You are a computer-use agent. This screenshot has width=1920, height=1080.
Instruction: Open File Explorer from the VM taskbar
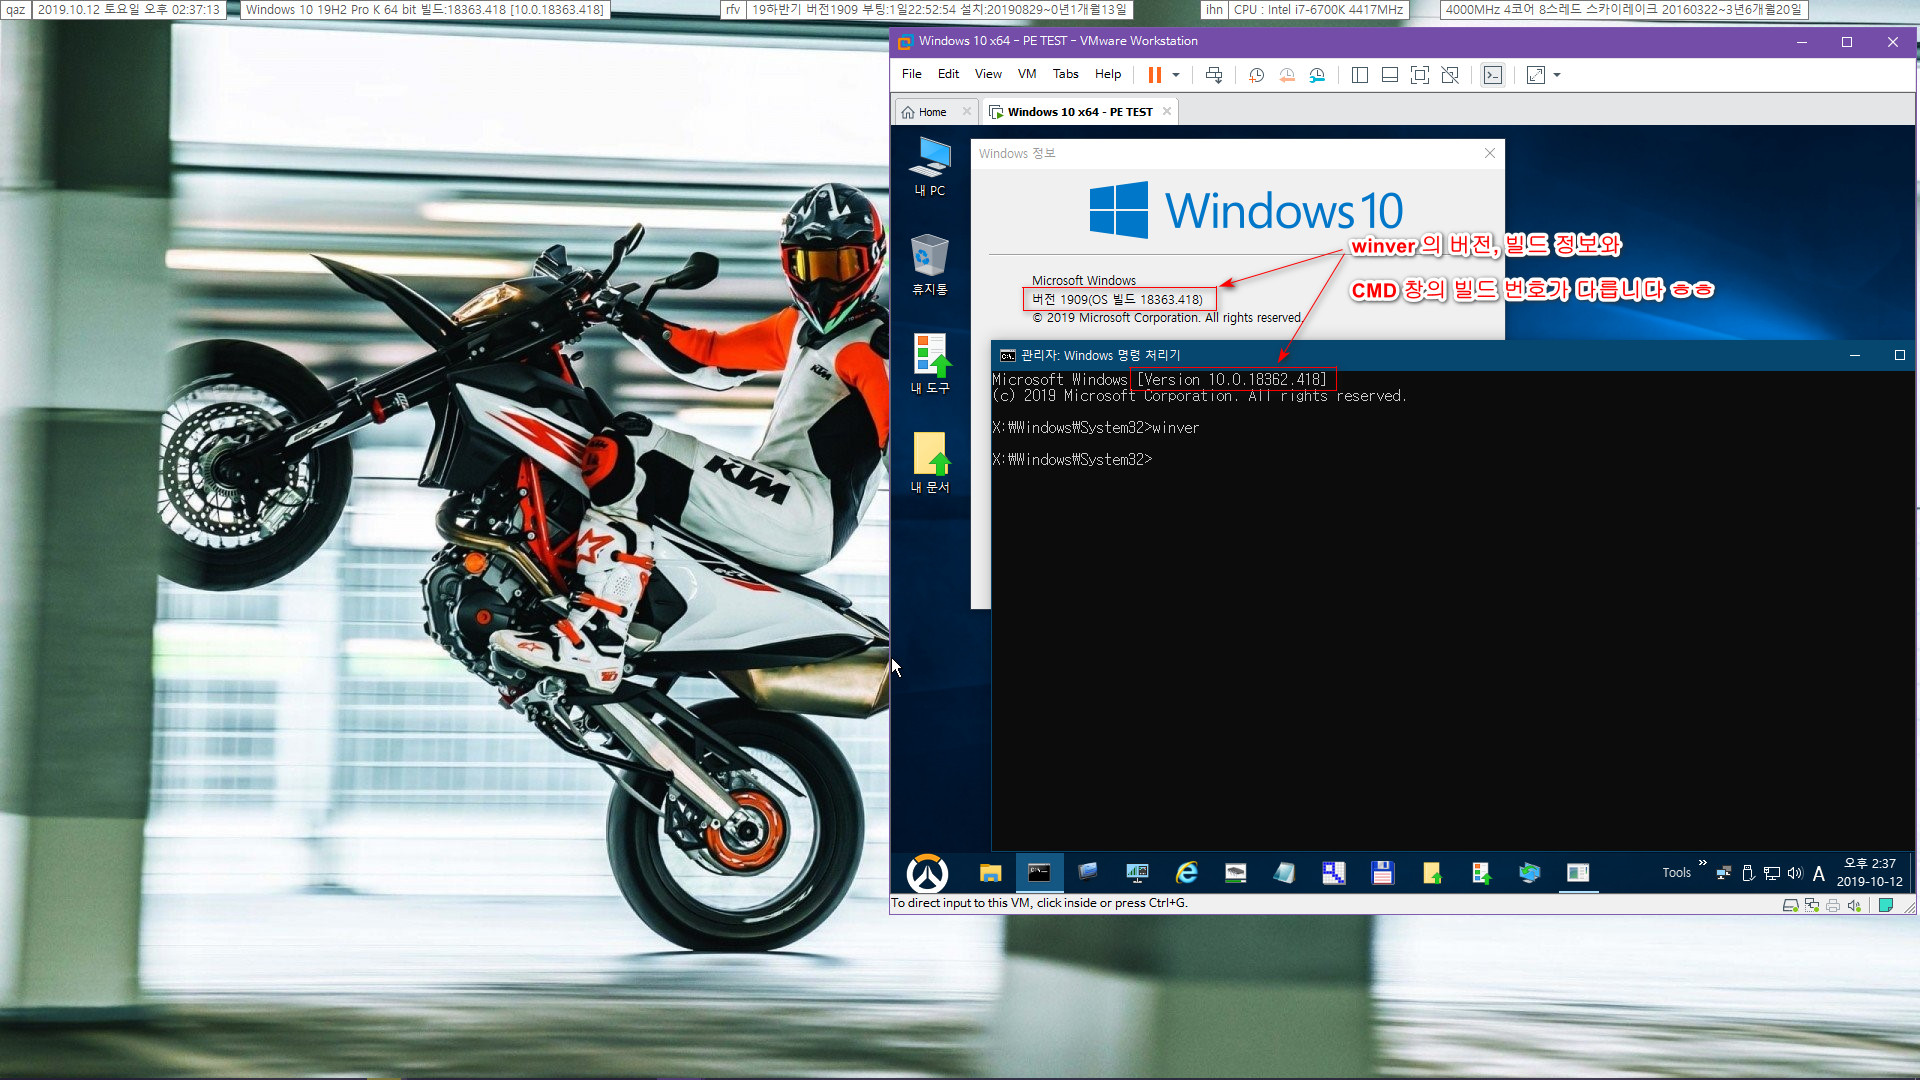990,873
